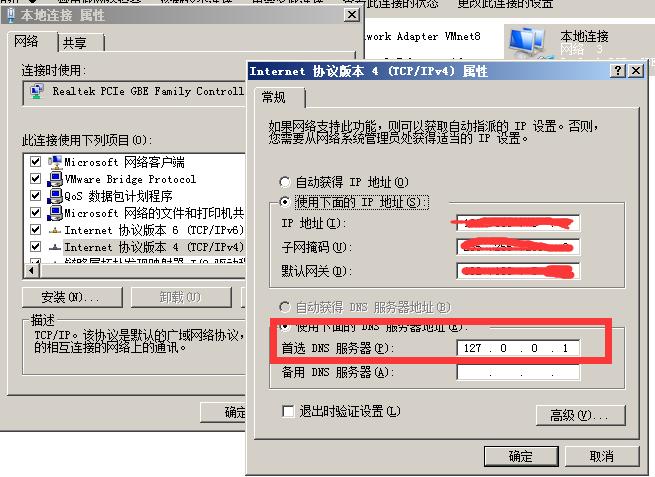Switch to the 共享 tab
The image size is (655, 477).
coord(76,43)
